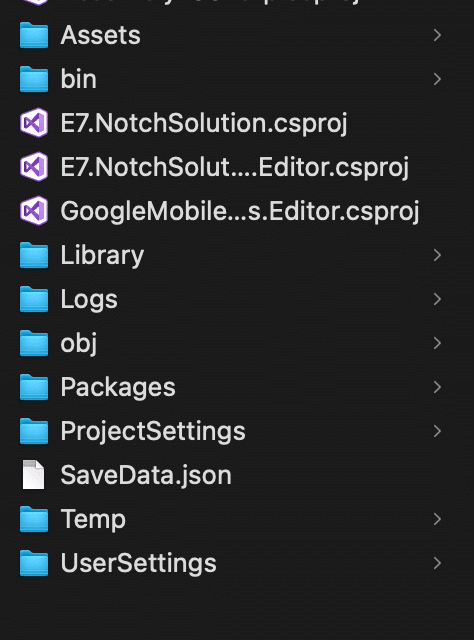Click the SaveData.json document icon

(x=33, y=475)
